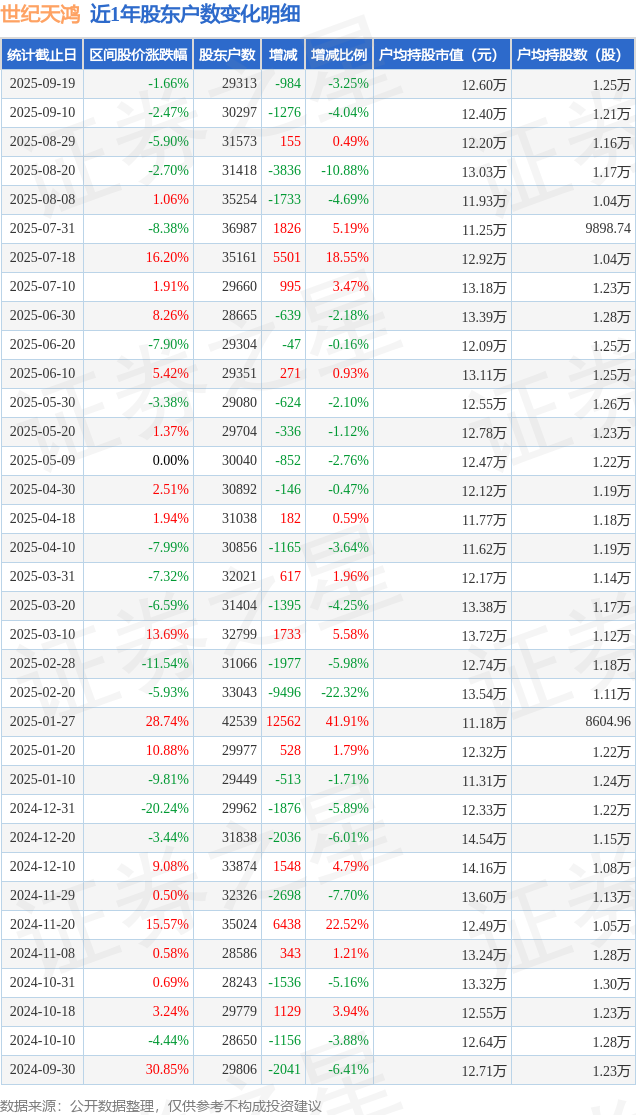Select the 增减比例 column header

point(338,55)
